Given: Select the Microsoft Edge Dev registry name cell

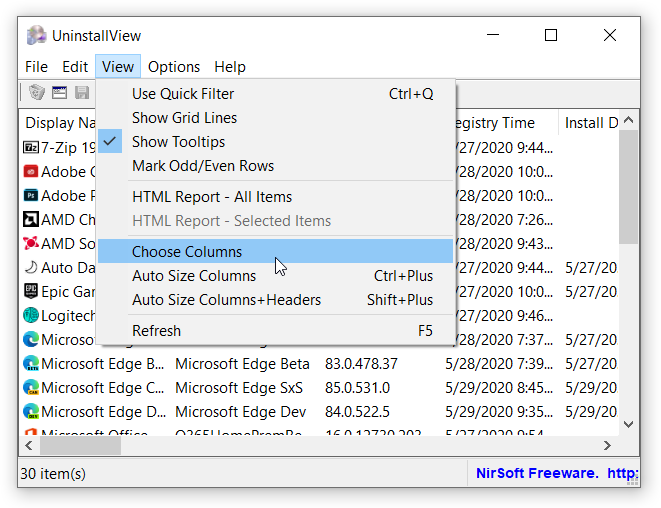Looking at the screenshot, I should click(x=240, y=412).
